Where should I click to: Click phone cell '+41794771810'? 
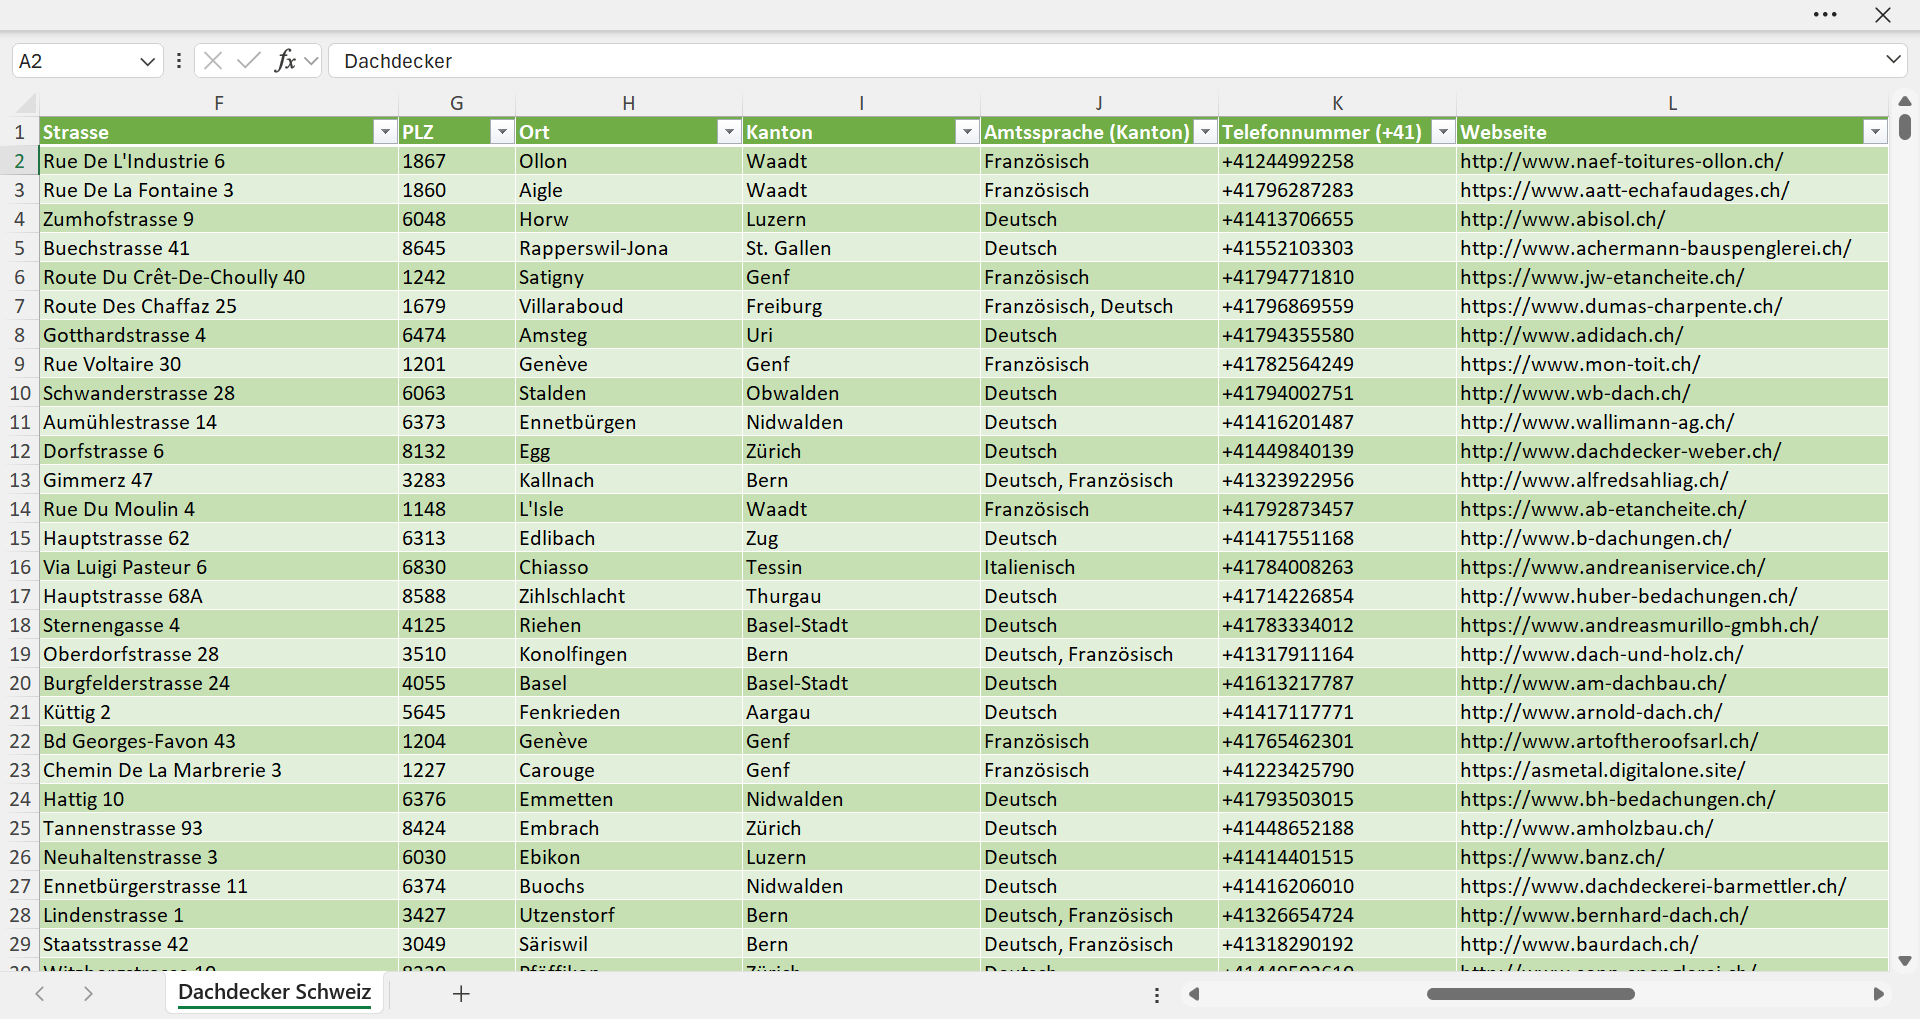click(x=1337, y=277)
